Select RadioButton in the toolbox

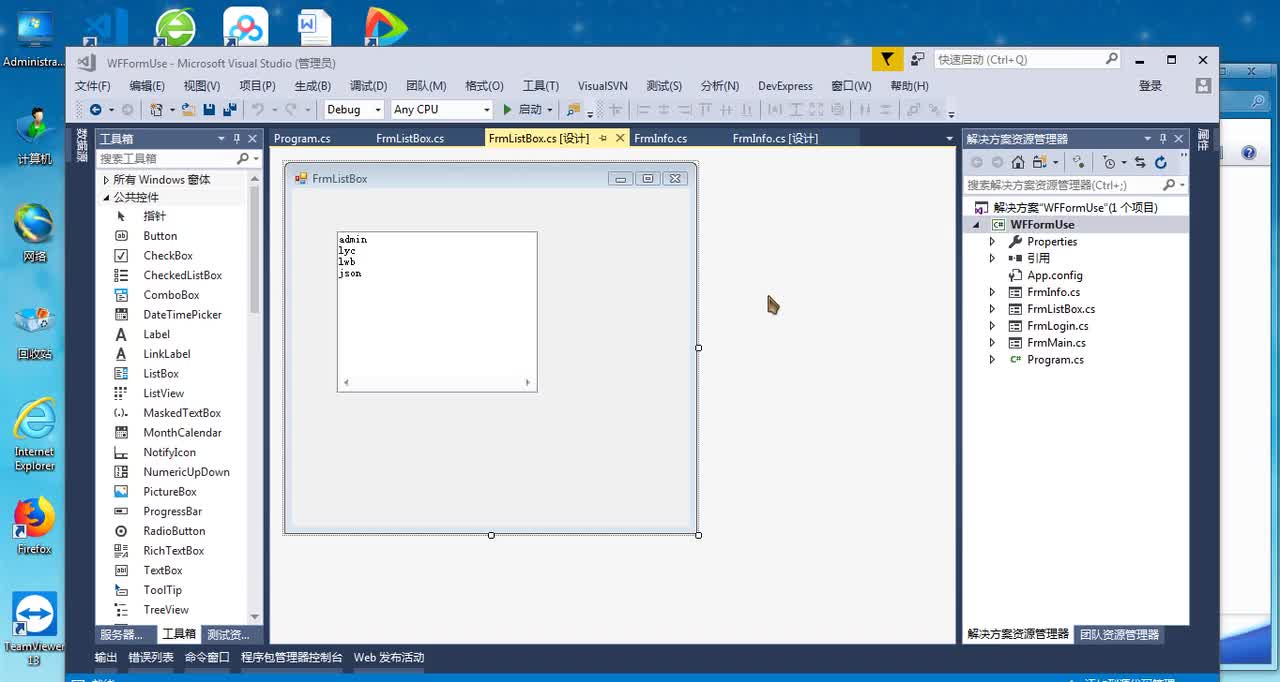pos(174,531)
